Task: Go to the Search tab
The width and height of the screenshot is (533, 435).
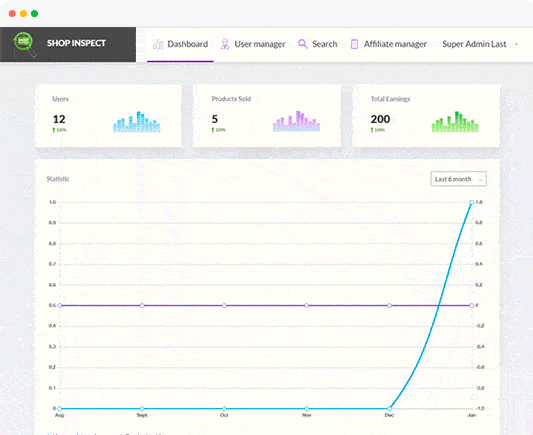Action: coord(317,44)
